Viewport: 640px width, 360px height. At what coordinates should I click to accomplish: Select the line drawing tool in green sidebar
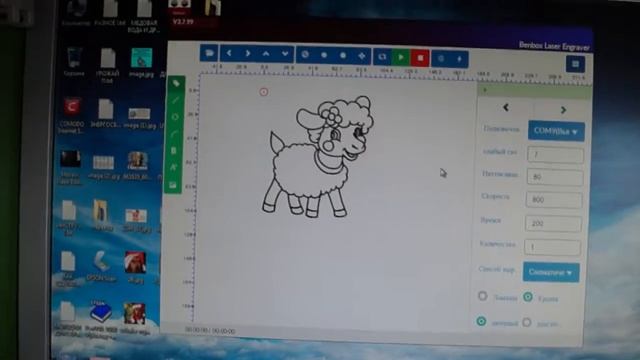click(176, 100)
